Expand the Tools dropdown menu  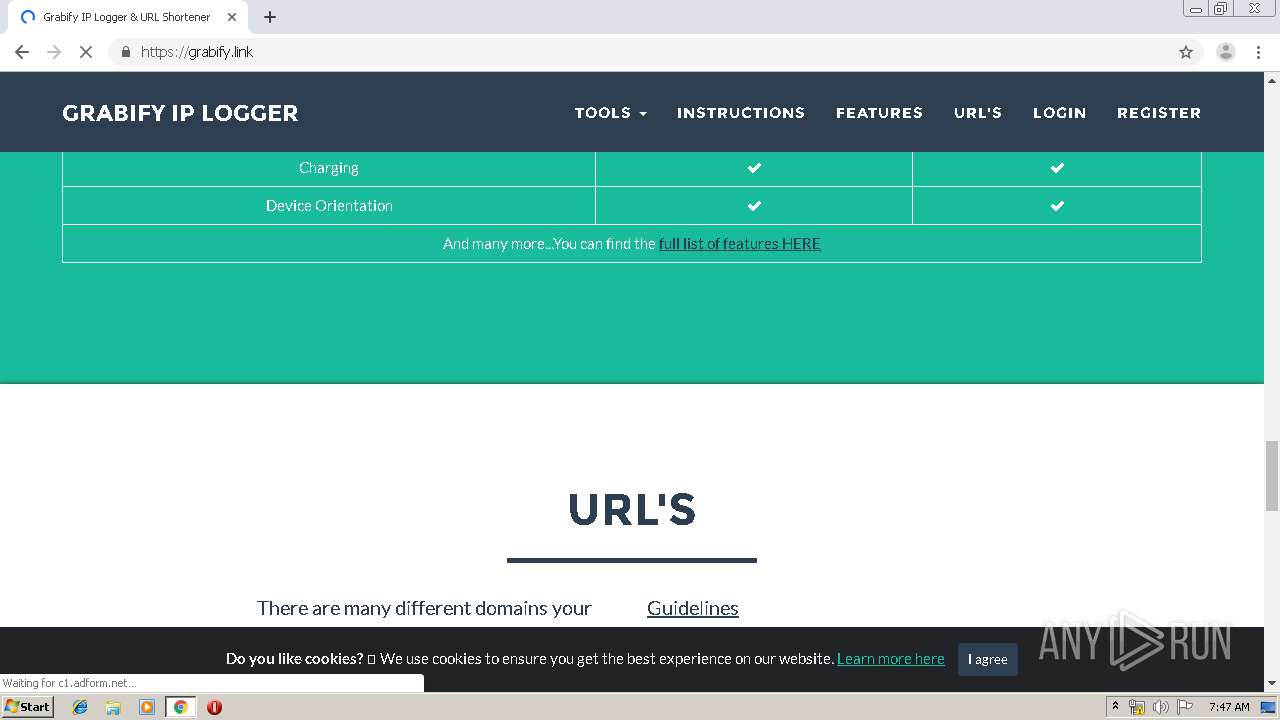[x=610, y=113]
